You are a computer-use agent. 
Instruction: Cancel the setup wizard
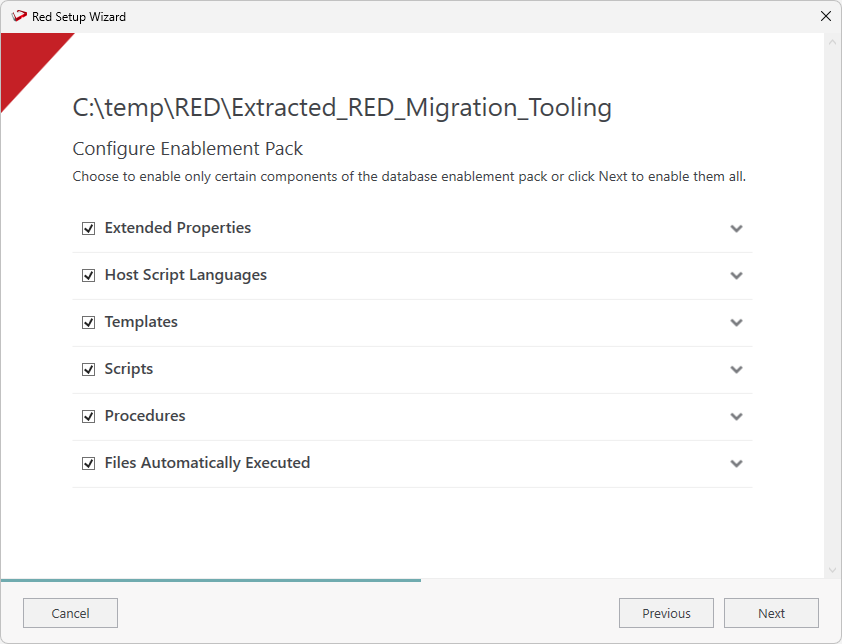click(70, 613)
